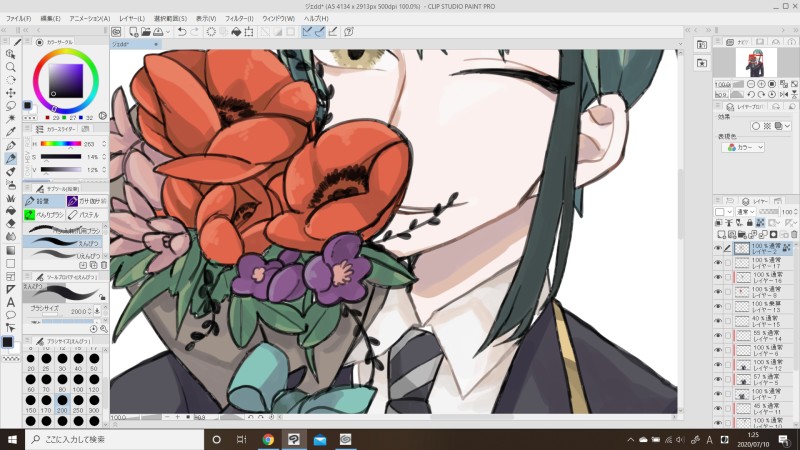Click the Redo arrow in command bar
This screenshot has width=800, height=450.
pyautogui.click(x=194, y=32)
